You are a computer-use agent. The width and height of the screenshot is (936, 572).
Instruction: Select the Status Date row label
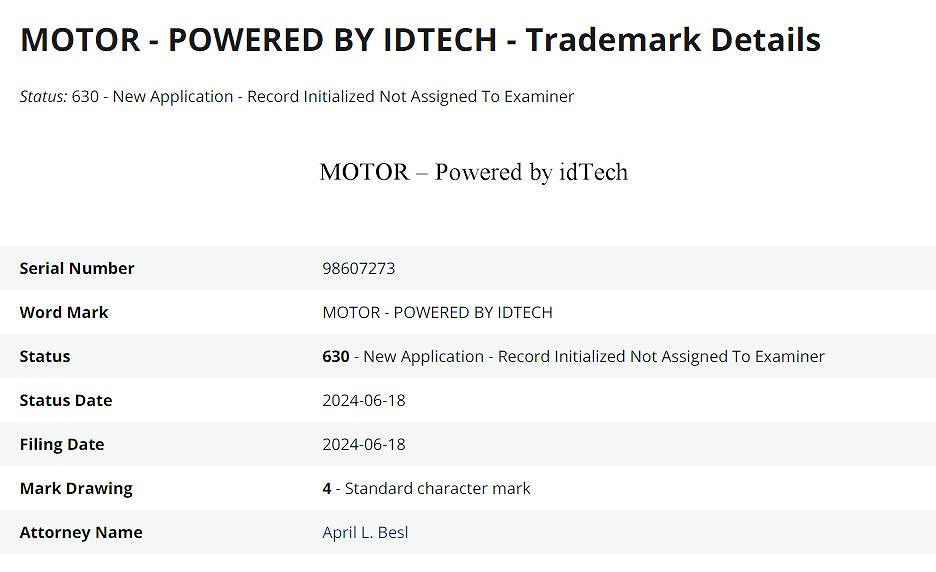pos(66,400)
